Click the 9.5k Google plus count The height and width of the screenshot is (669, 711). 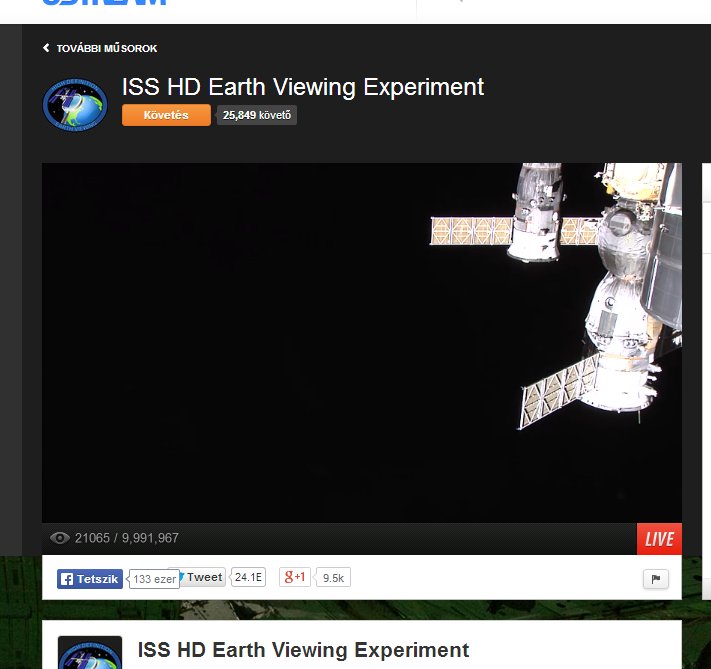[333, 577]
